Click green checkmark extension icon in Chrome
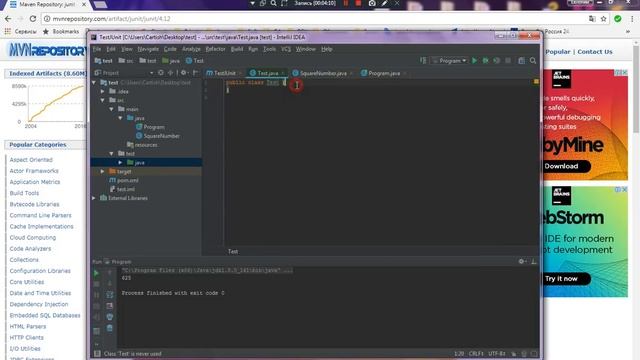Viewport: 640px width, 360px height. click(618, 19)
